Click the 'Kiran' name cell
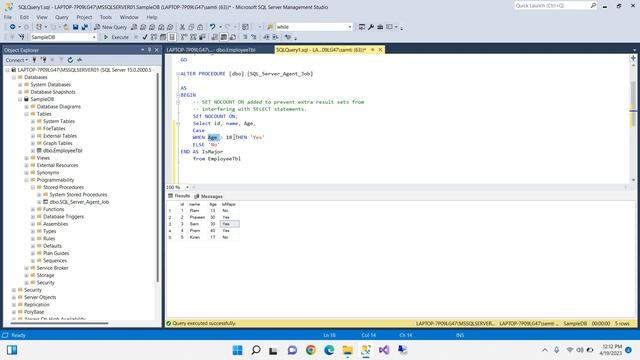640x360 pixels. (195, 237)
